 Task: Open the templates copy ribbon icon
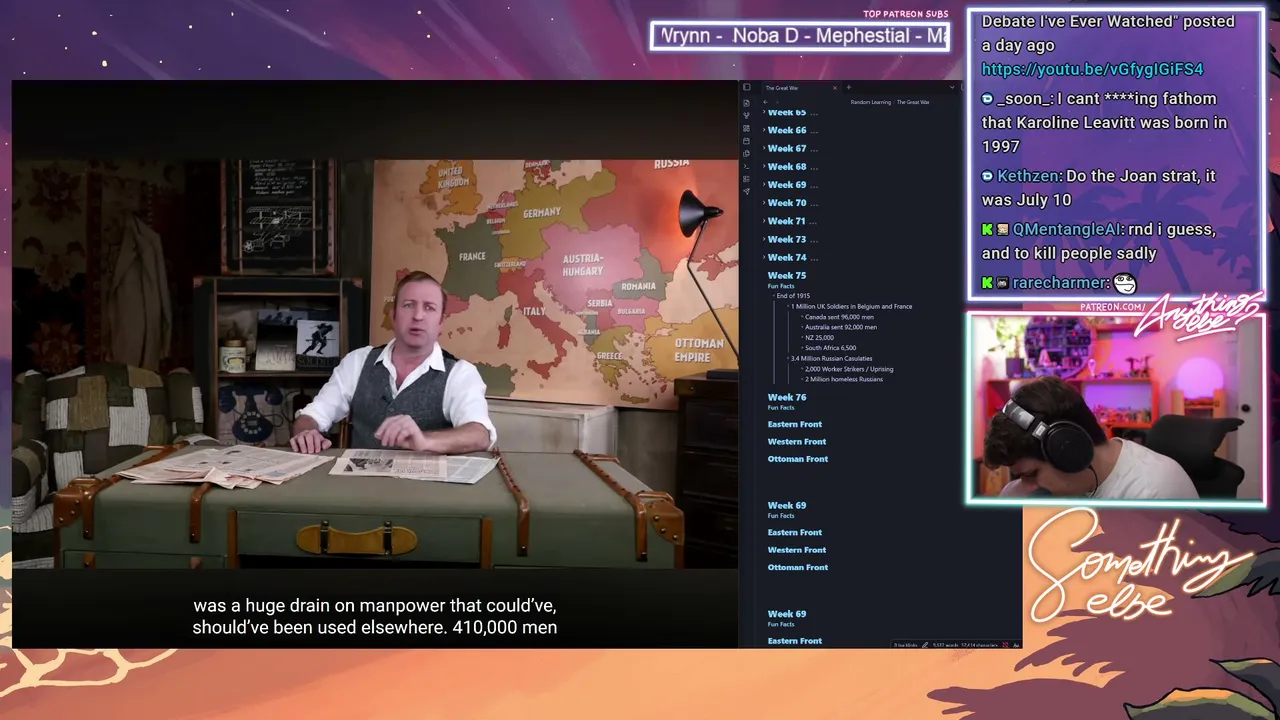(746, 153)
